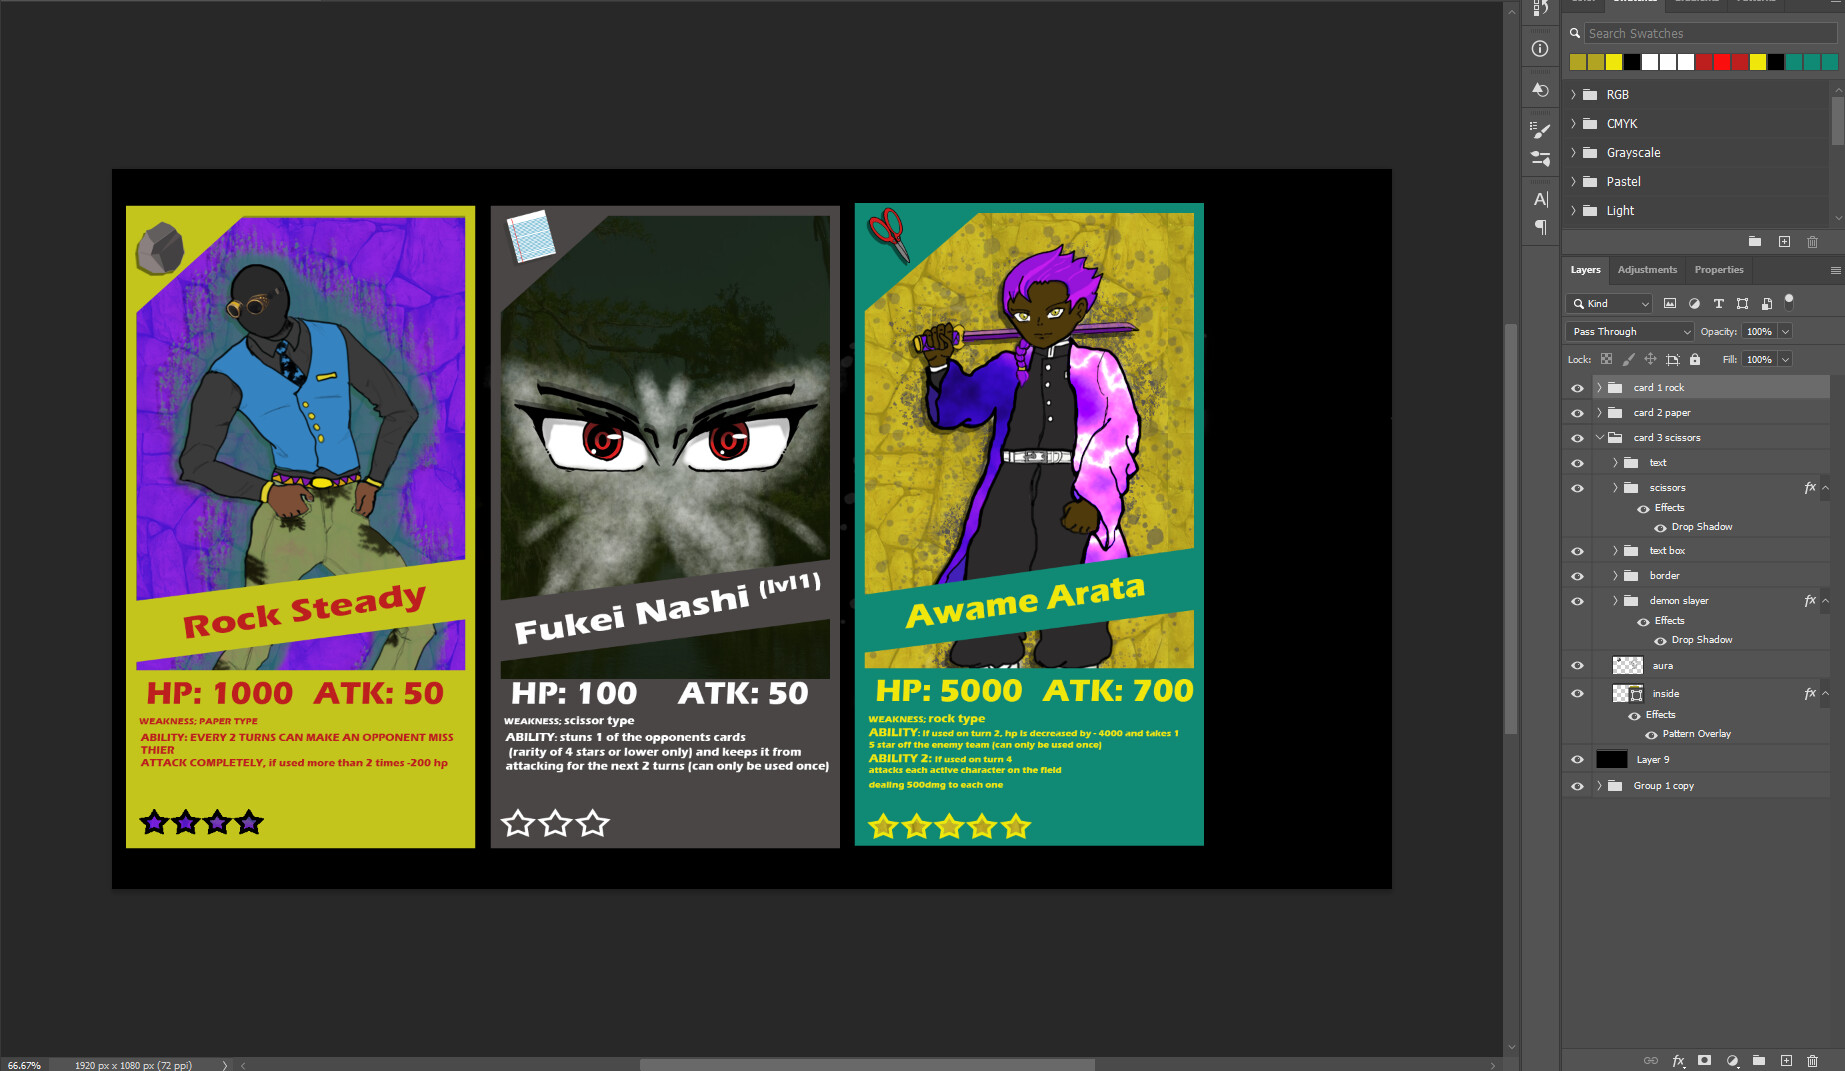Image resolution: width=1845 pixels, height=1071 pixels.
Task: Switch to the Adjustments tab
Action: [x=1647, y=269]
